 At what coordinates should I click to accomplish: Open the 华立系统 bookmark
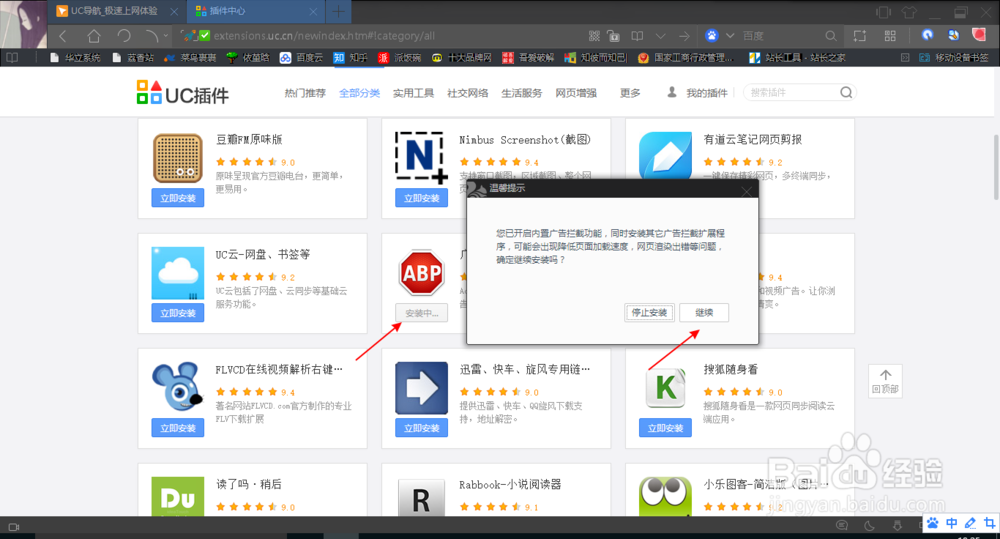[x=75, y=57]
